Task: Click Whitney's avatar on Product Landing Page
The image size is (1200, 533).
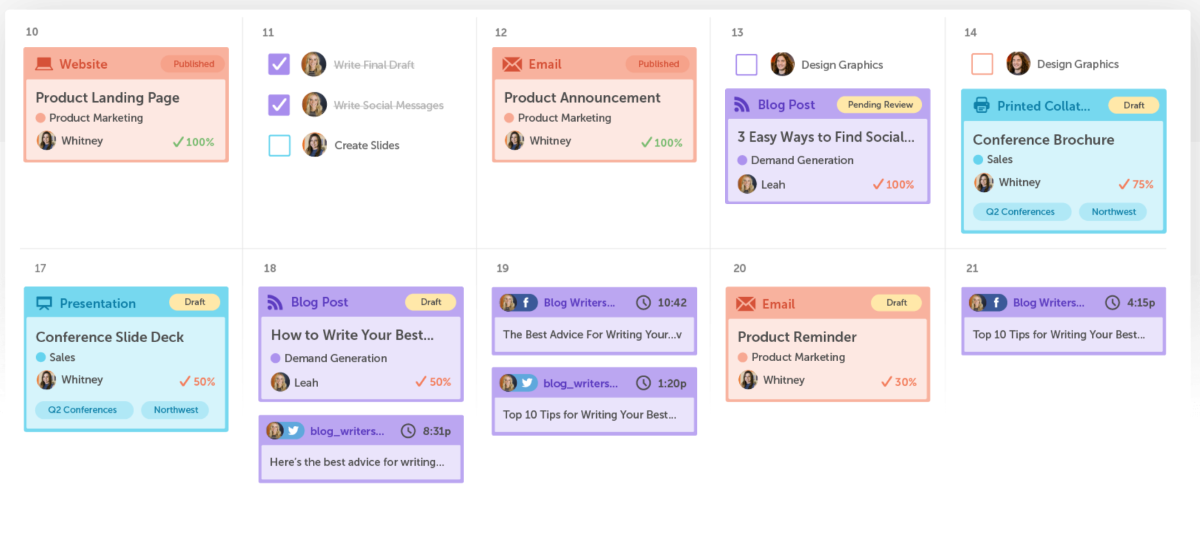Action: [x=46, y=140]
